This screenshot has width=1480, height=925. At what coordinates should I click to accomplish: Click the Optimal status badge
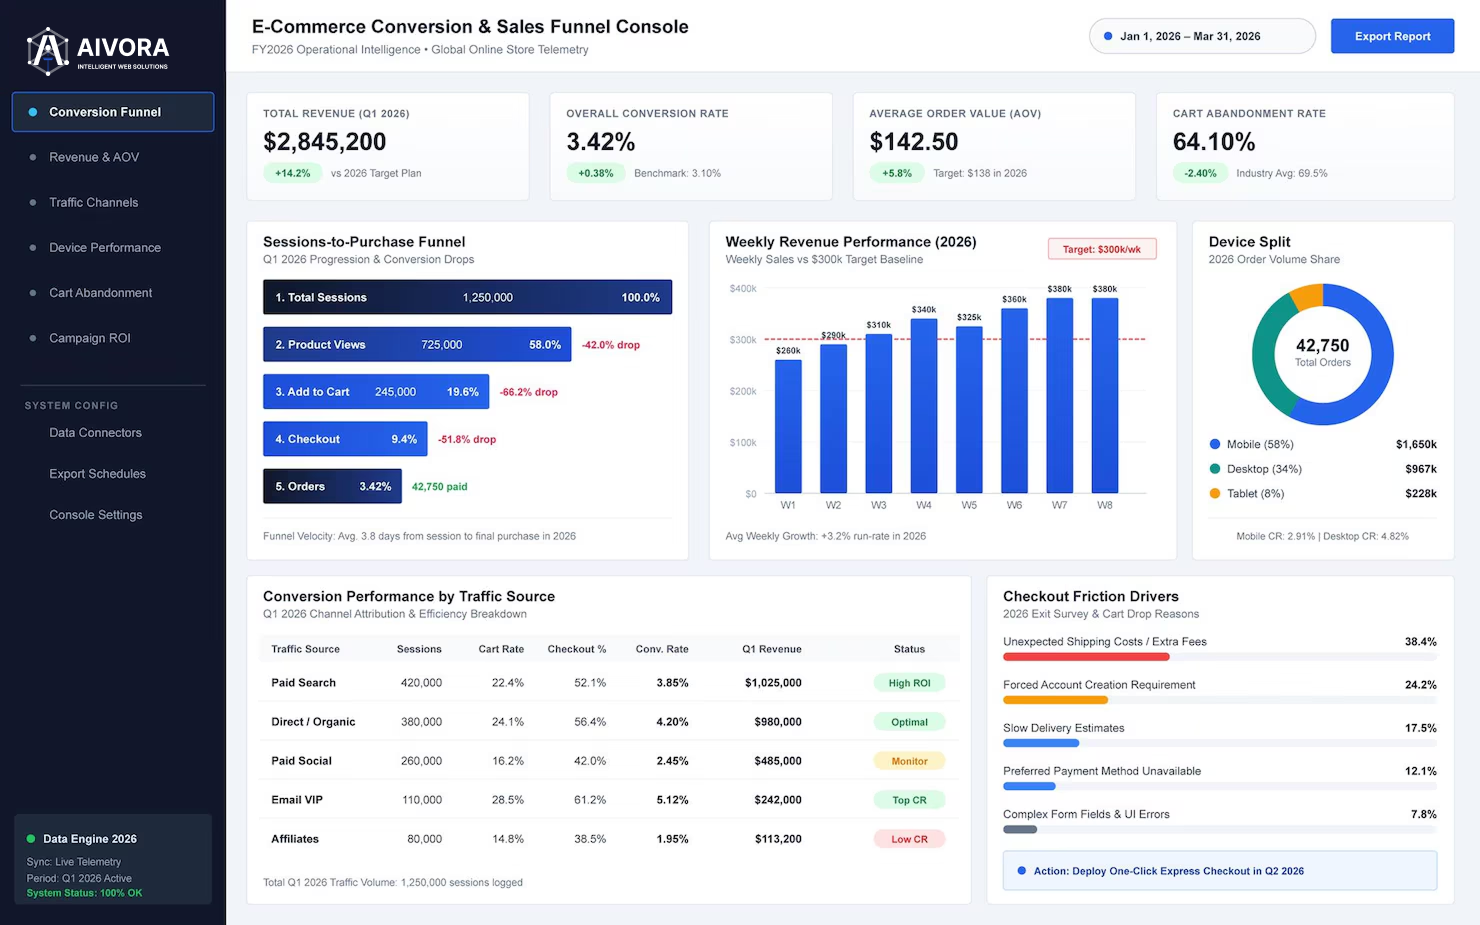pyautogui.click(x=909, y=722)
